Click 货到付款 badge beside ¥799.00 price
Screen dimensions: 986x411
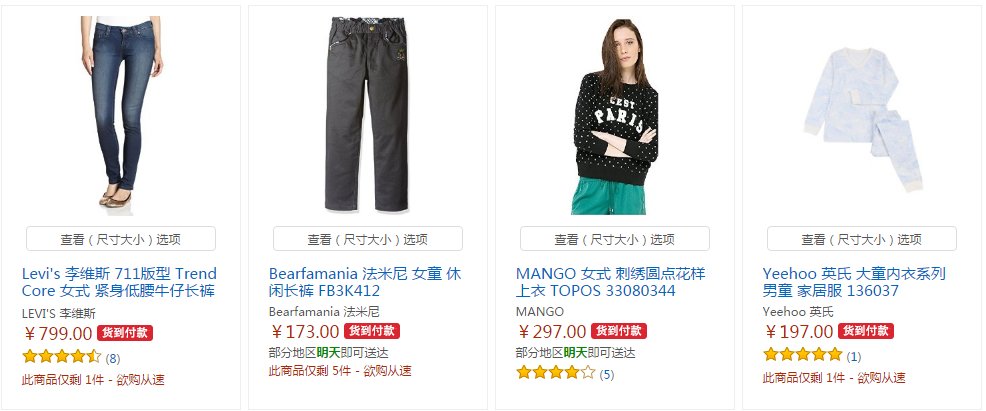point(125,332)
